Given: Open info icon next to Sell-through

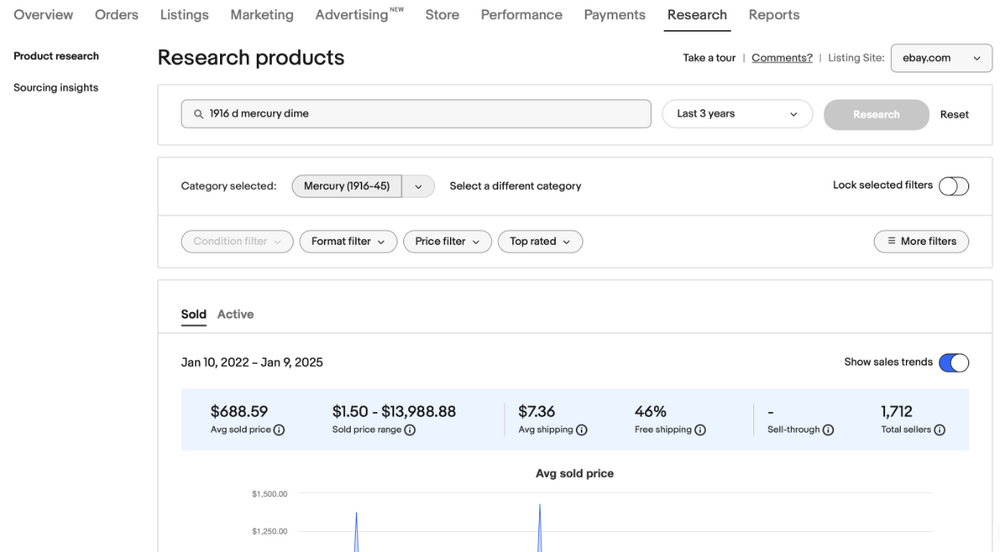Looking at the screenshot, I should pyautogui.click(x=828, y=430).
